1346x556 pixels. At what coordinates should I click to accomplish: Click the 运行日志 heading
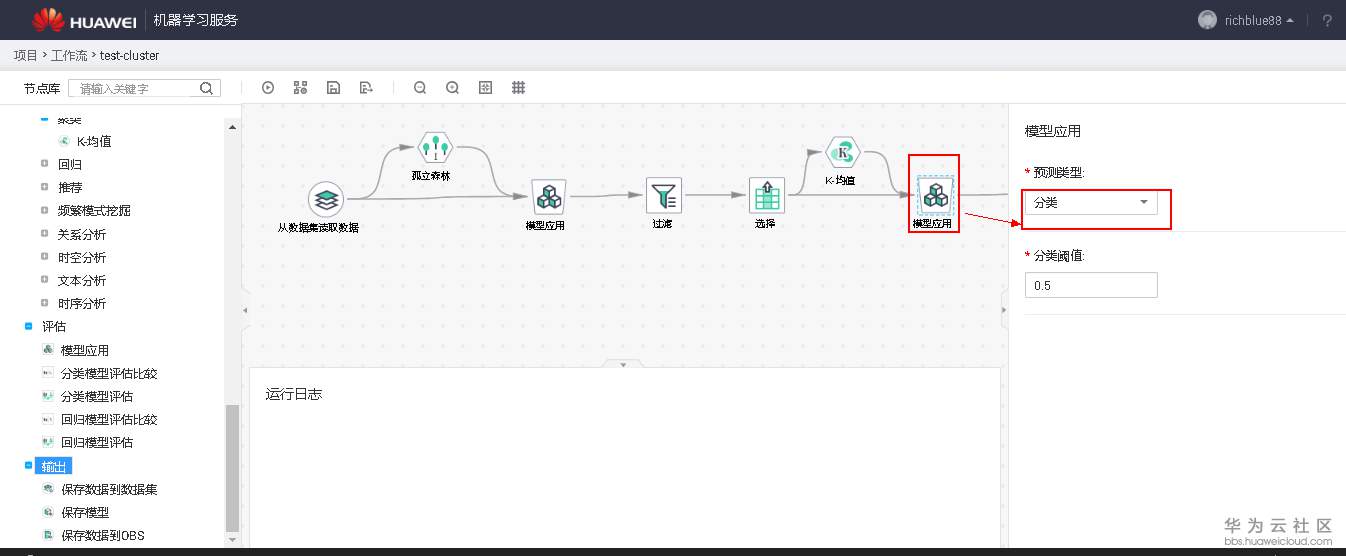pos(294,394)
